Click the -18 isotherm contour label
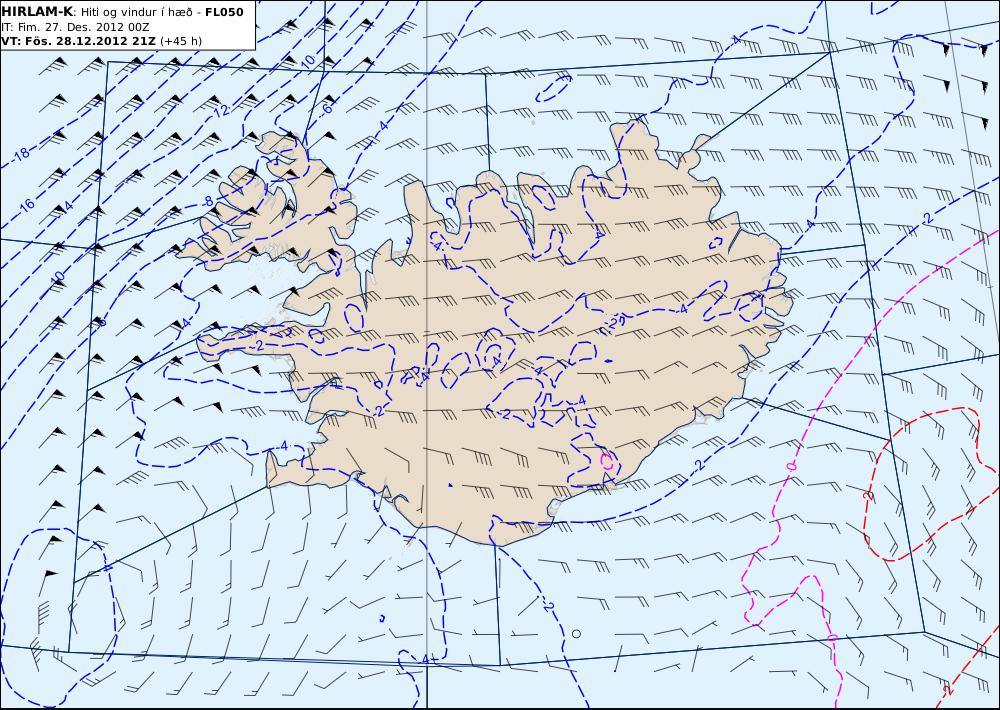The width and height of the screenshot is (1000, 710). click(22, 154)
